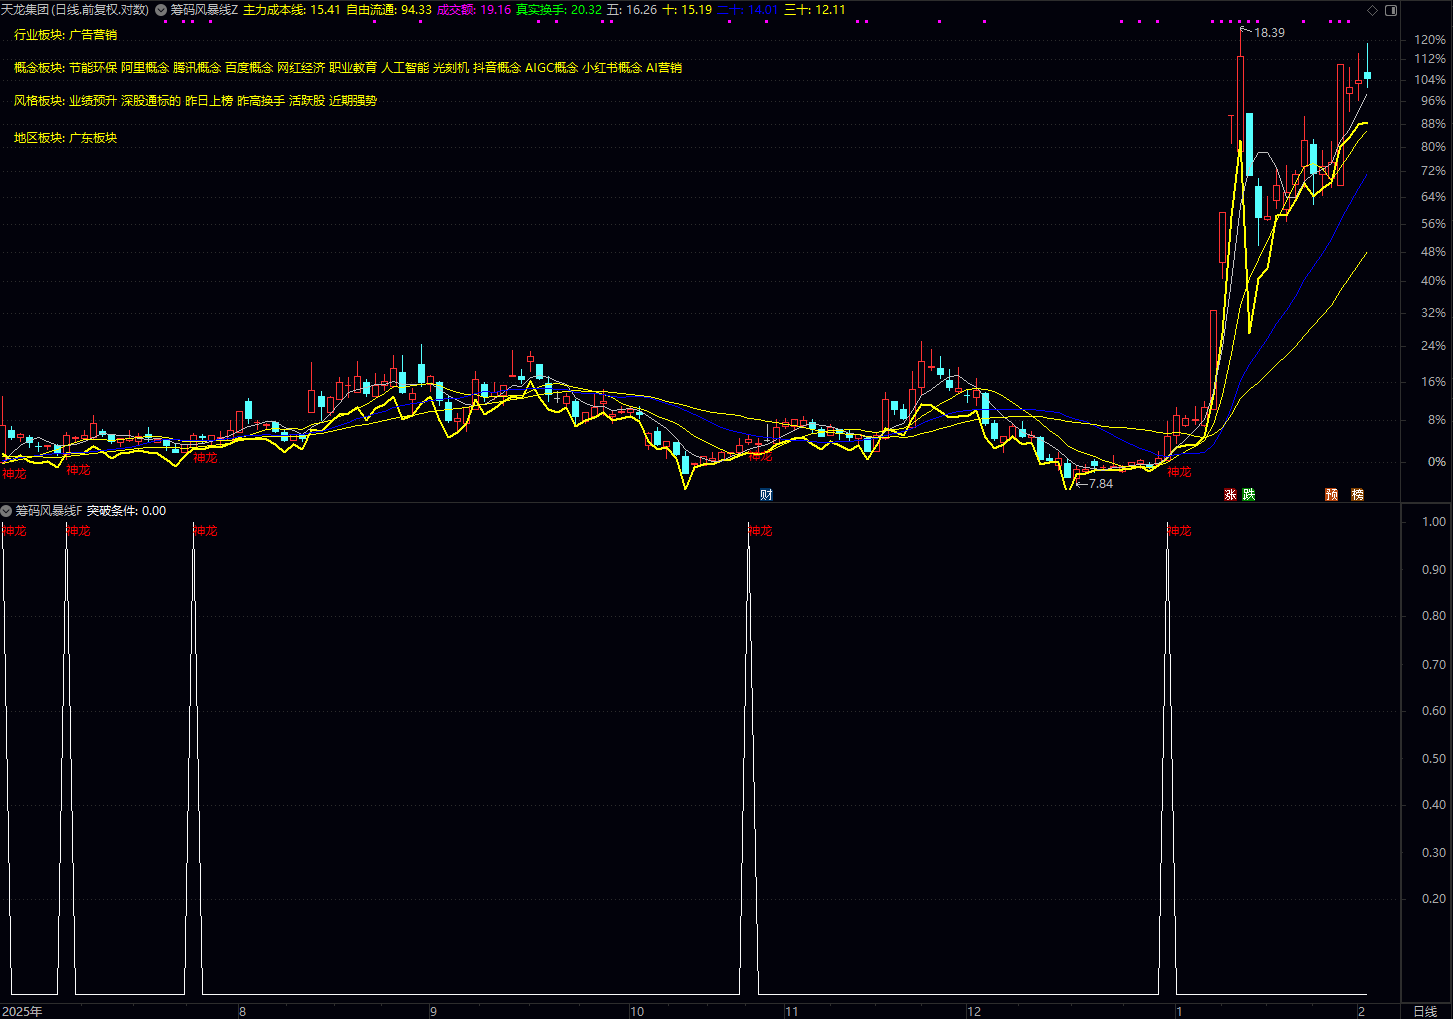Click the 18.39 high price label
Image resolution: width=1453 pixels, height=1019 pixels.
point(1269,33)
